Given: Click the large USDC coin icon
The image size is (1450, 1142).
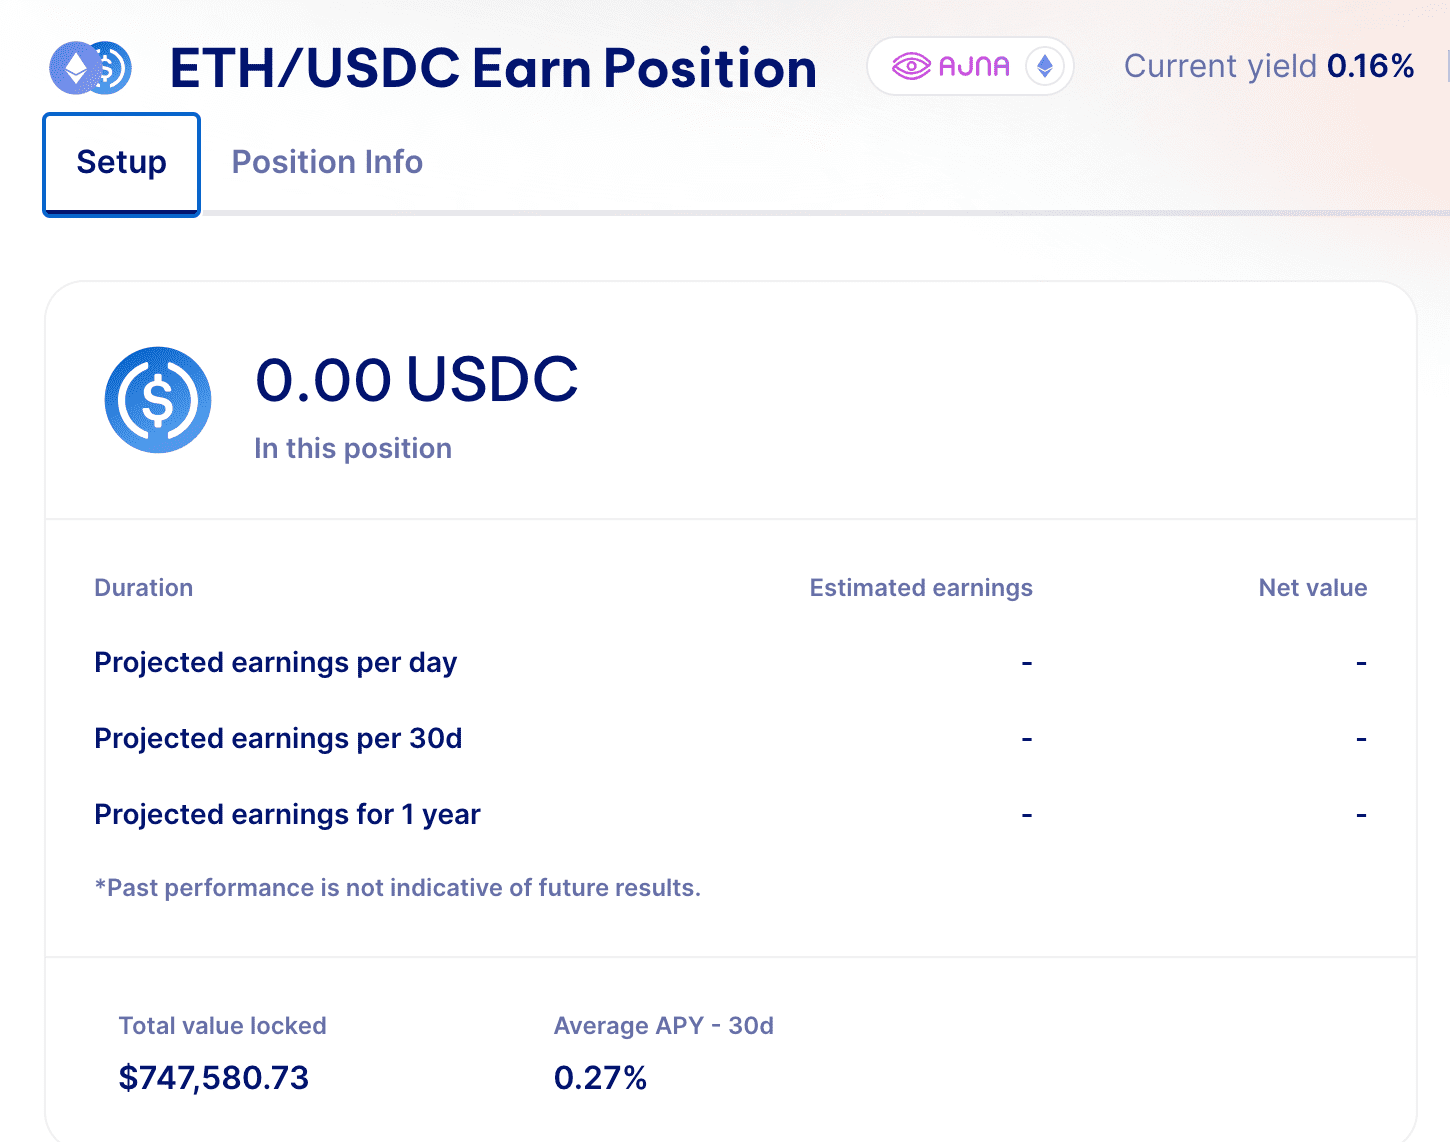Looking at the screenshot, I should point(158,400).
